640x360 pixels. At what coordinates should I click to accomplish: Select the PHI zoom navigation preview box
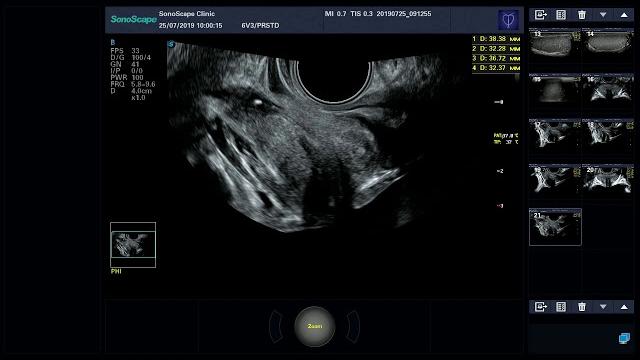pyautogui.click(x=133, y=245)
